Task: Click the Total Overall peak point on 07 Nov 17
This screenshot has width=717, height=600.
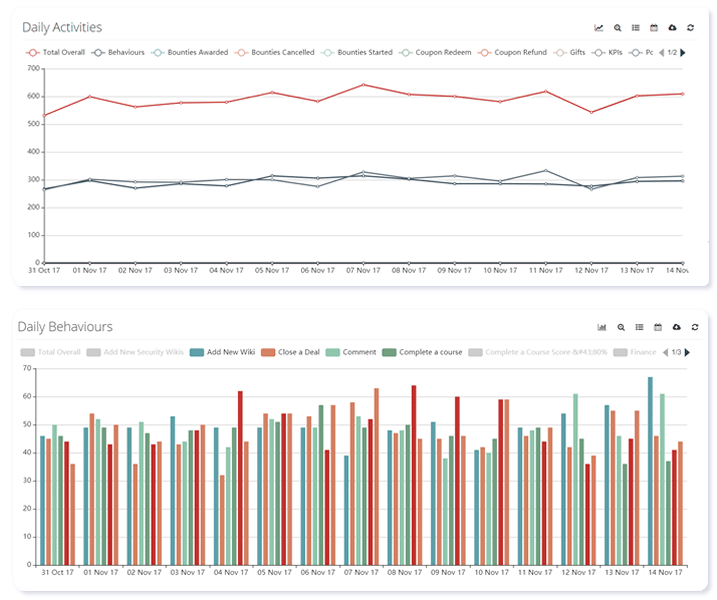Action: [x=362, y=85]
